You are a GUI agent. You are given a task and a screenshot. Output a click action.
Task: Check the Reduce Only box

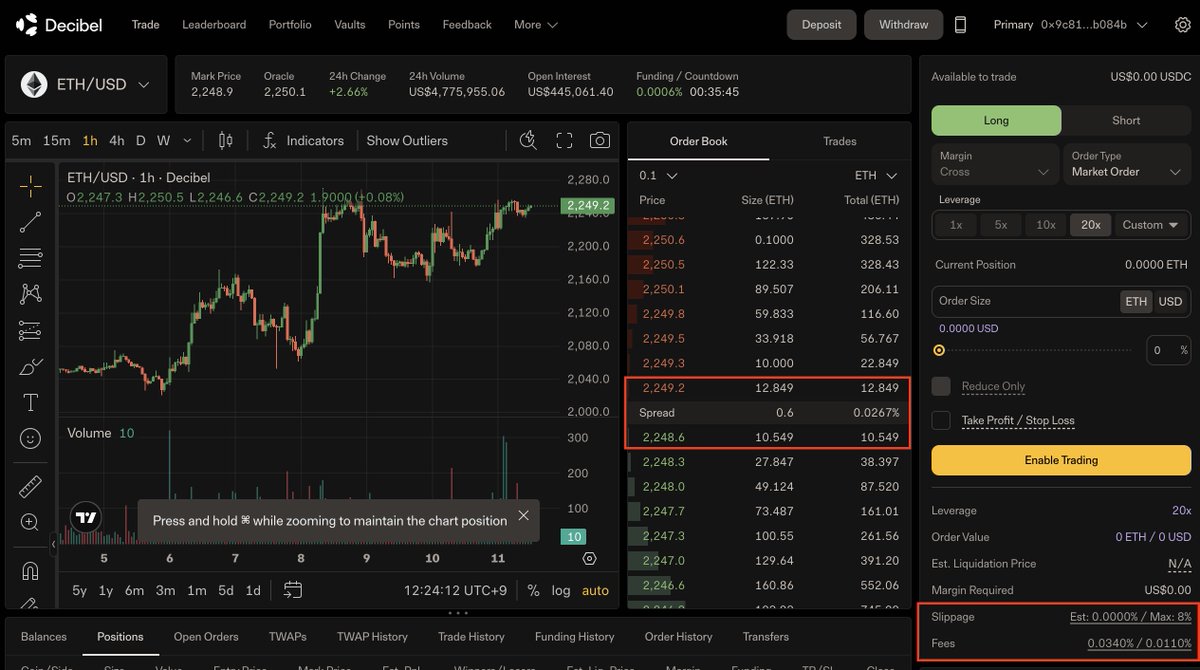pos(941,386)
